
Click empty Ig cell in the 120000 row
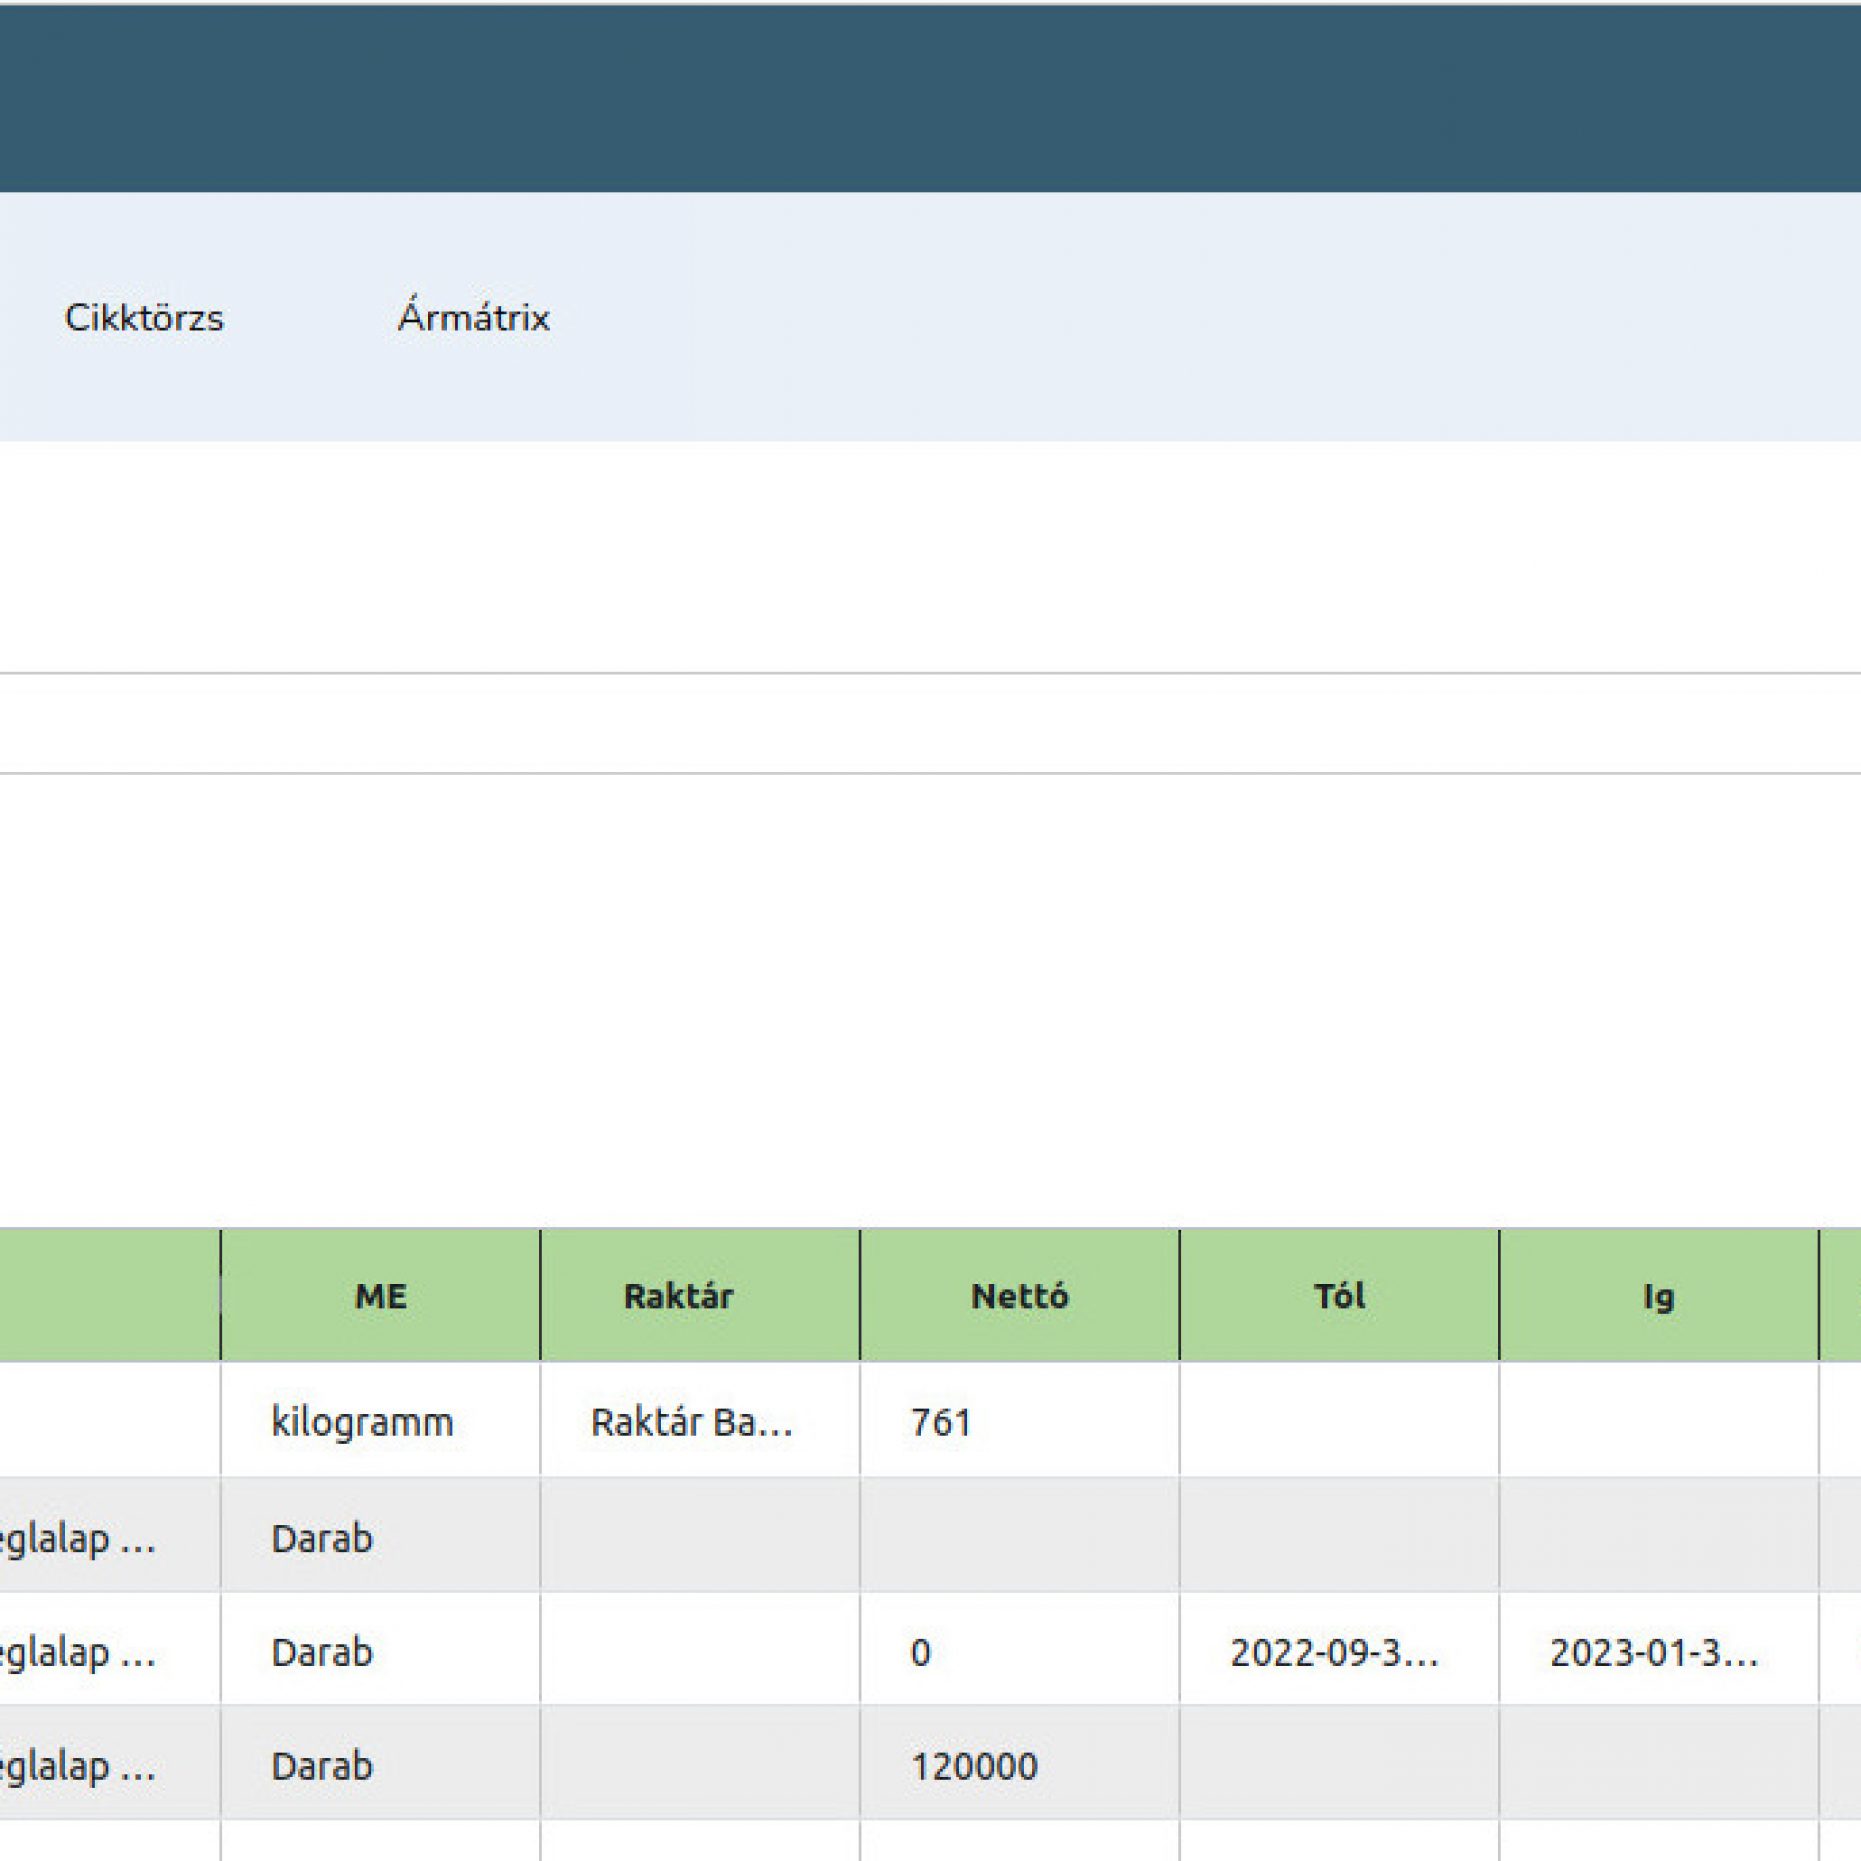point(1658,1766)
